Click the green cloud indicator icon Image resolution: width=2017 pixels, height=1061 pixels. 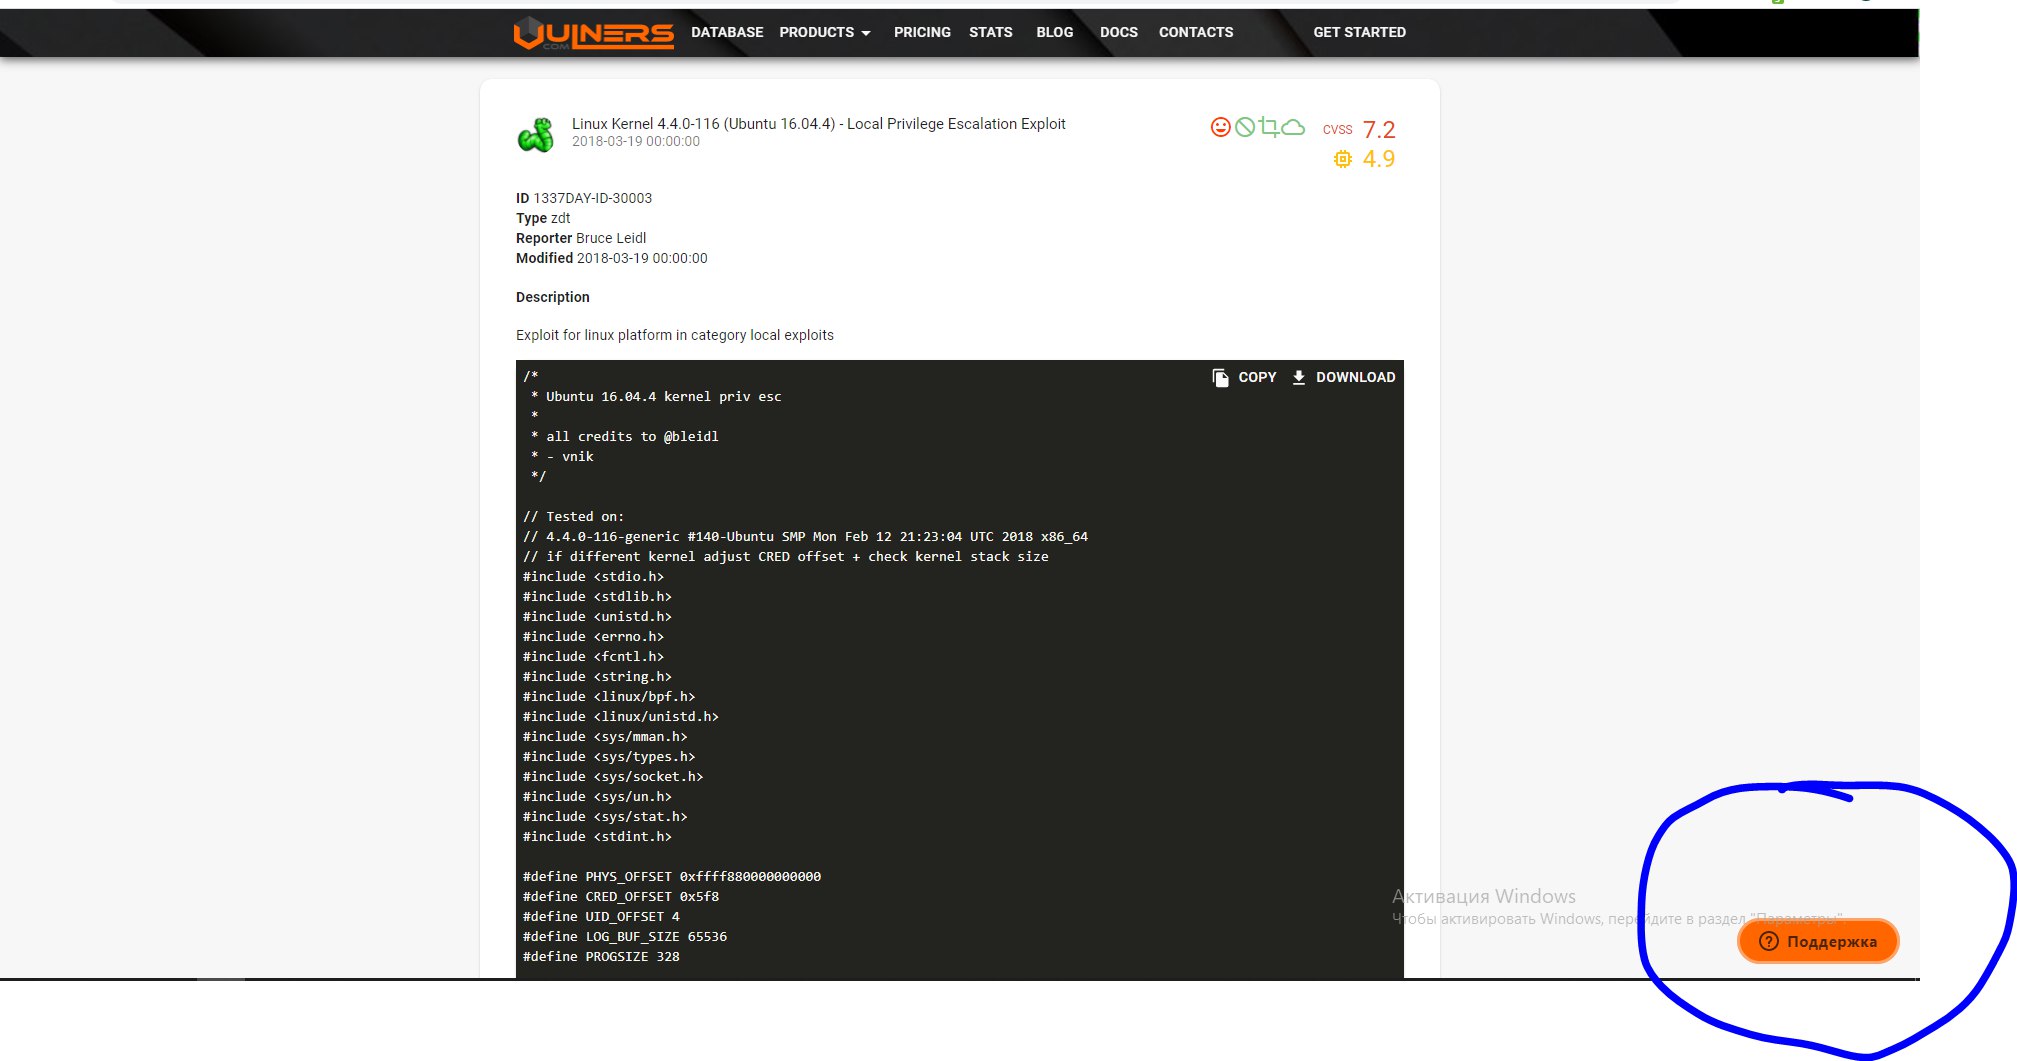(1293, 127)
